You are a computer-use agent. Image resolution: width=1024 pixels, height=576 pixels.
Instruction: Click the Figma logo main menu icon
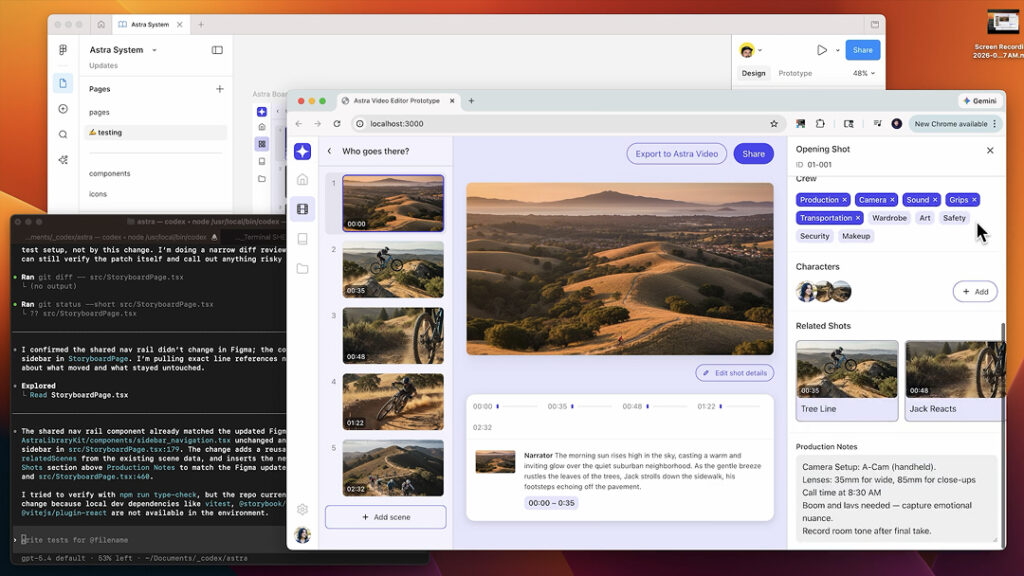point(63,50)
